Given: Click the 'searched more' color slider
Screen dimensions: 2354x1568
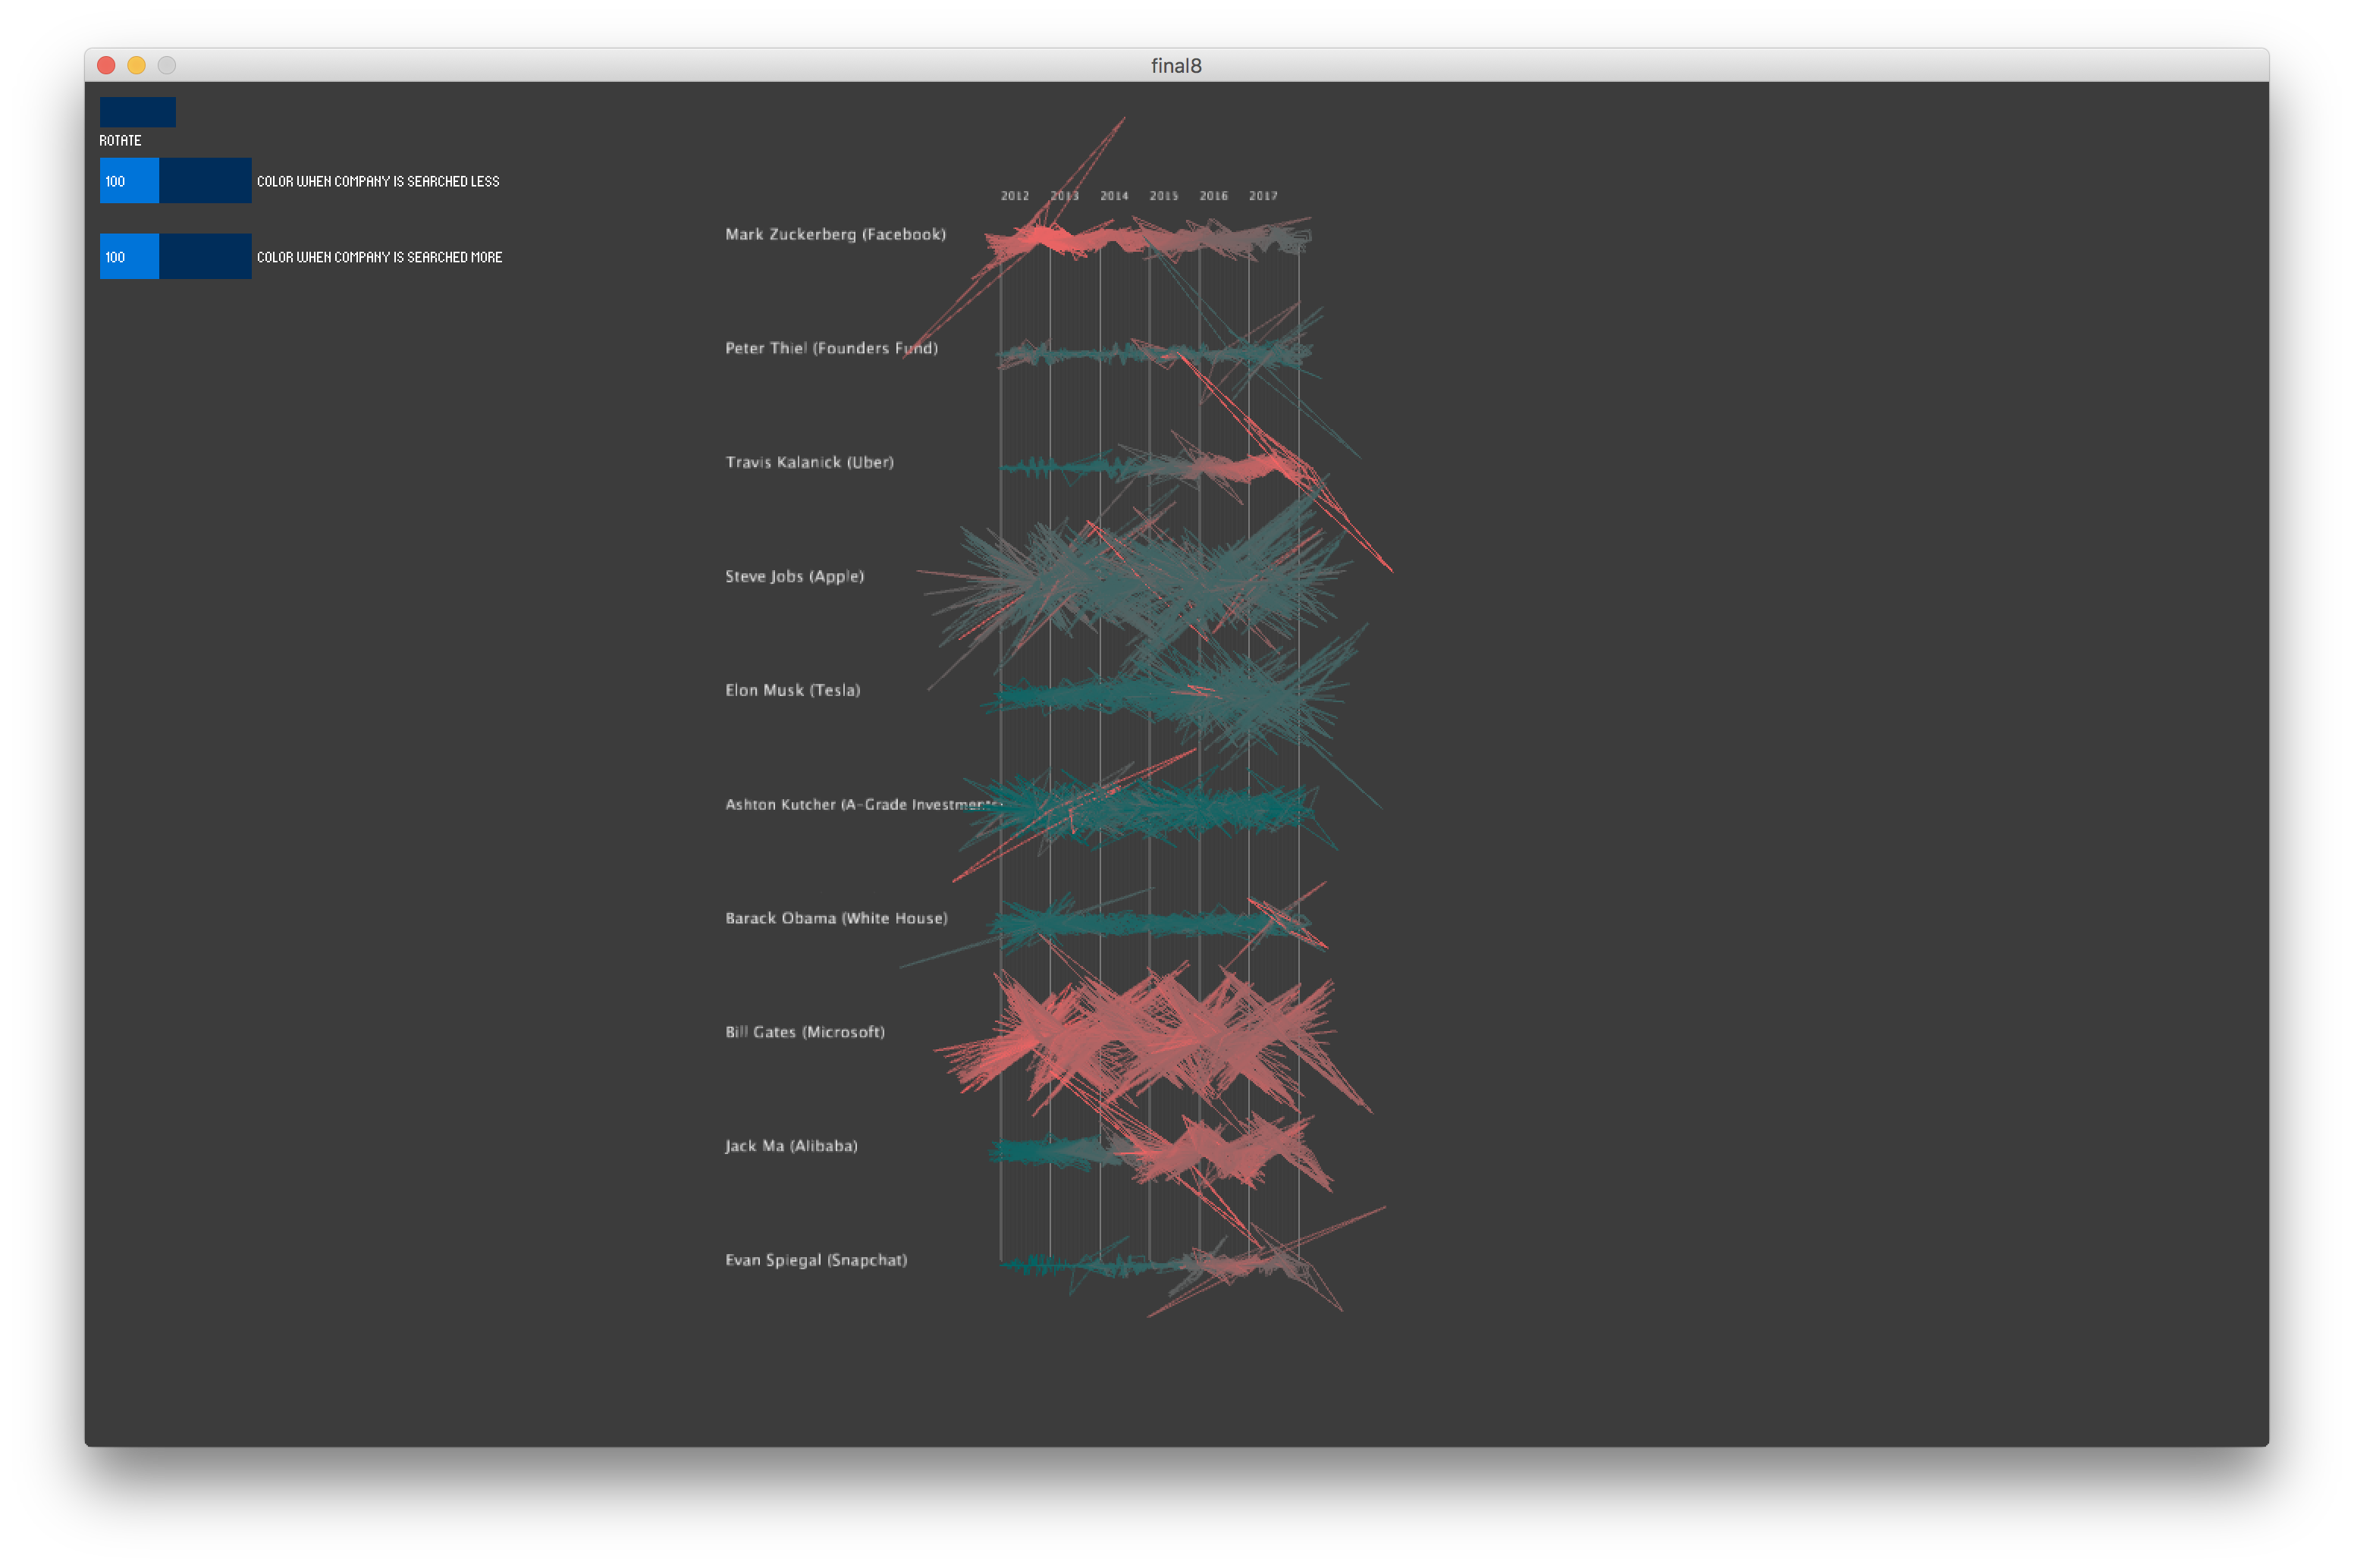Looking at the screenshot, I should [x=175, y=257].
